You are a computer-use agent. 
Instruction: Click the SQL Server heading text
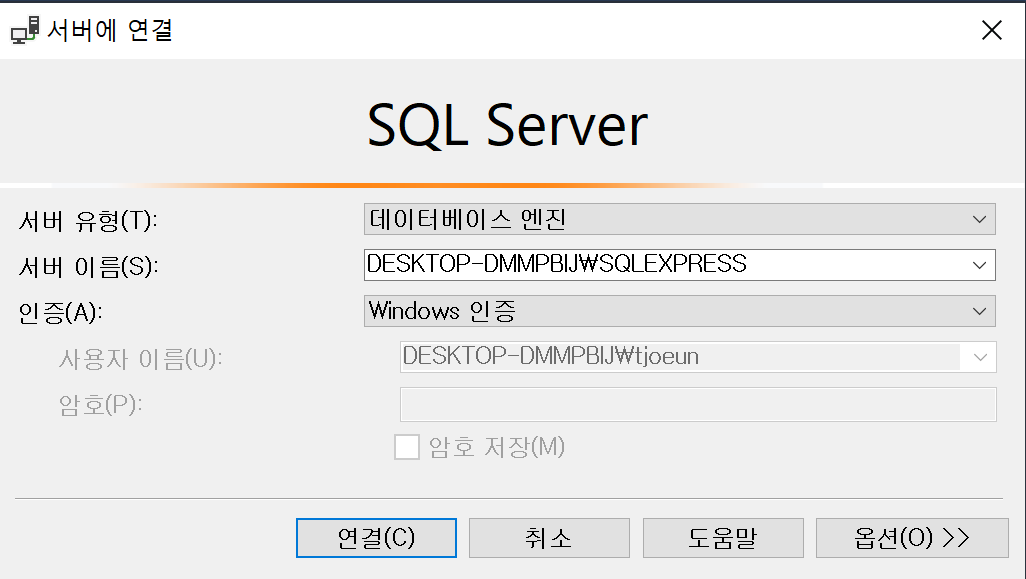[x=507, y=125]
